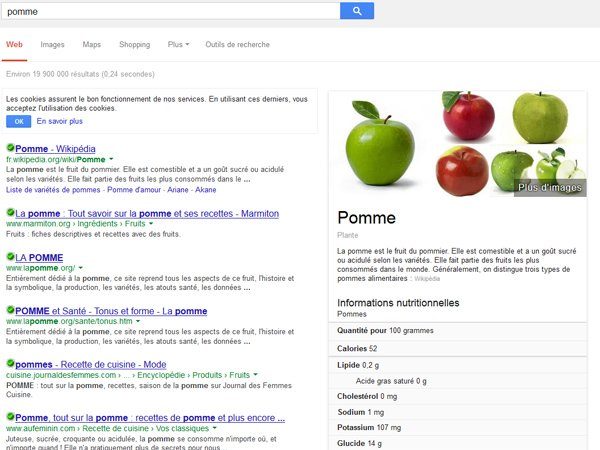Viewport: 600px width, 450px height.
Task: Open the dropdown arrow after aufeminin Vos classiques
Action: [215, 428]
